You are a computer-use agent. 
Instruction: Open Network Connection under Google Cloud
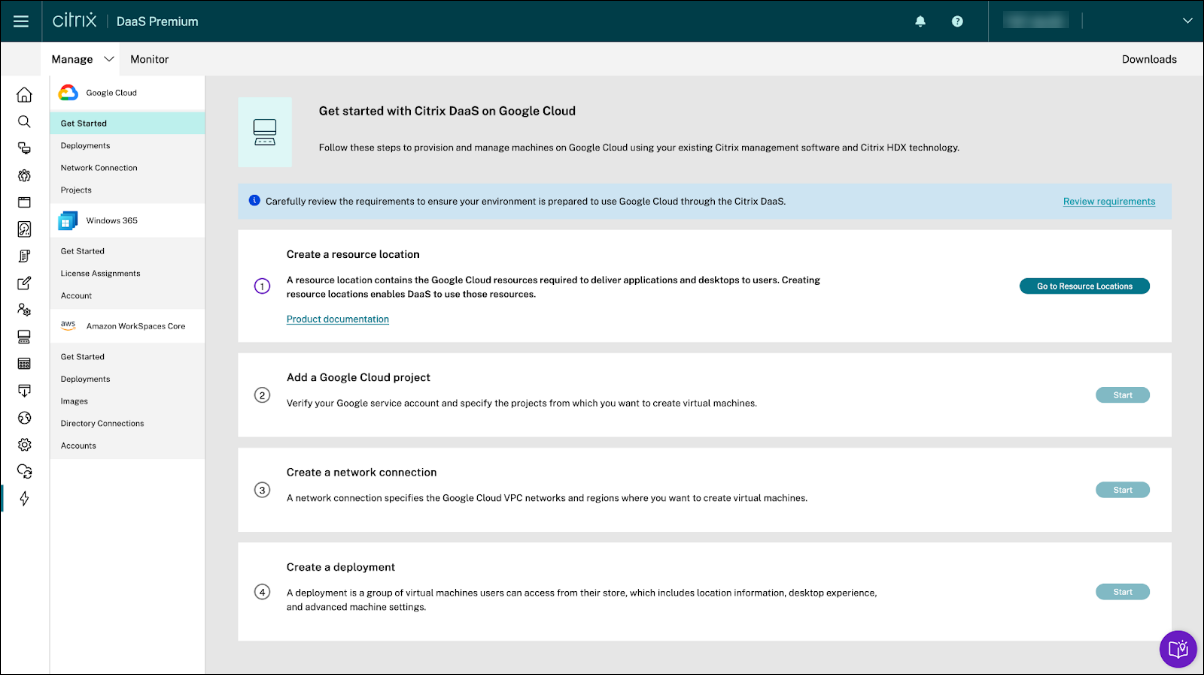coord(99,168)
